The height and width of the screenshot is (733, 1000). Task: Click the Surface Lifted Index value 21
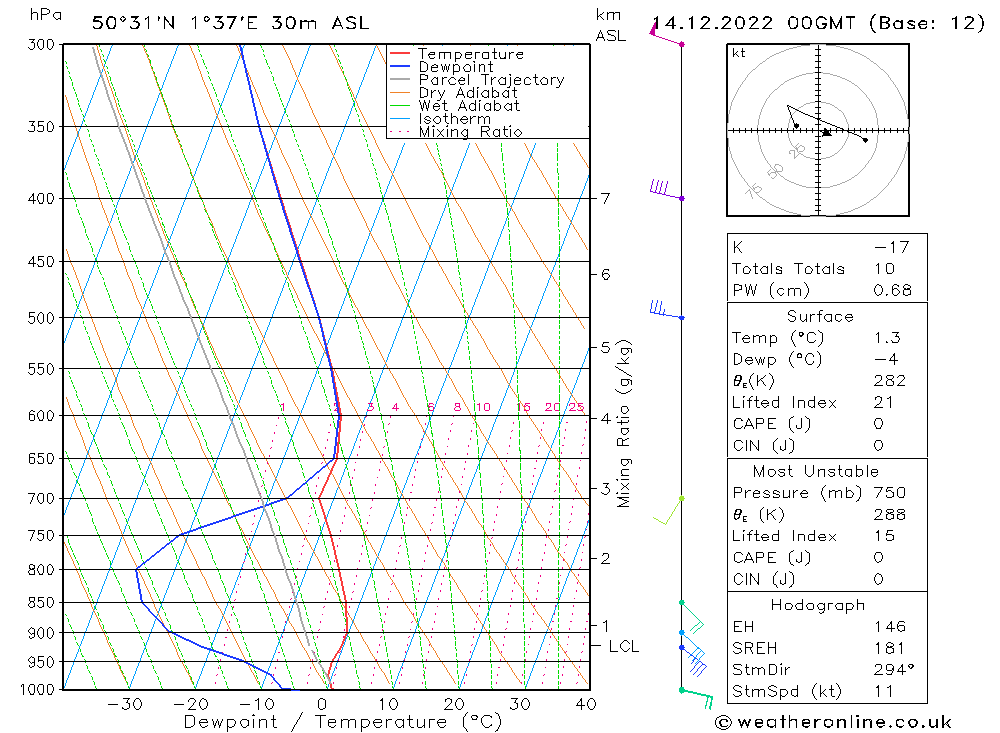(884, 403)
